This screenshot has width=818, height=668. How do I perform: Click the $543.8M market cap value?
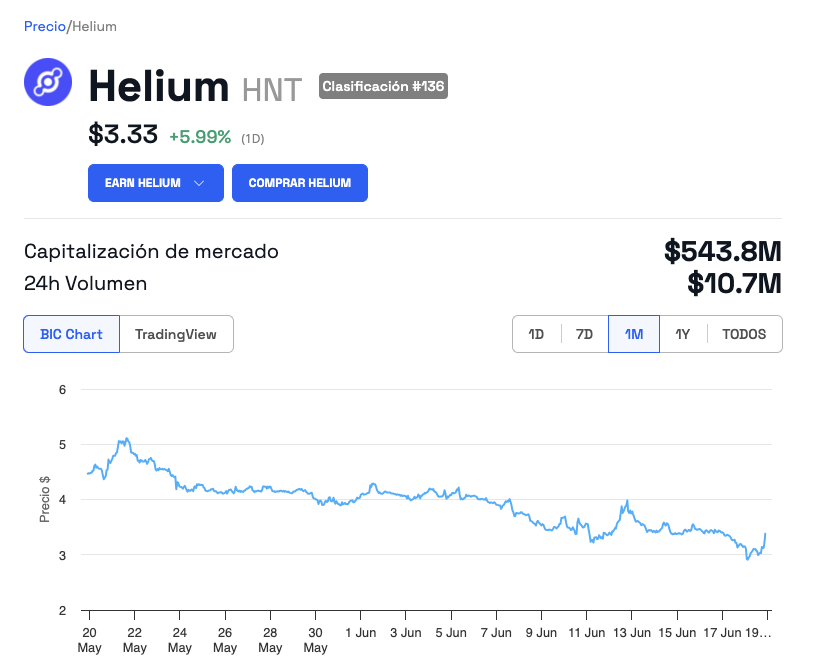click(x=722, y=251)
